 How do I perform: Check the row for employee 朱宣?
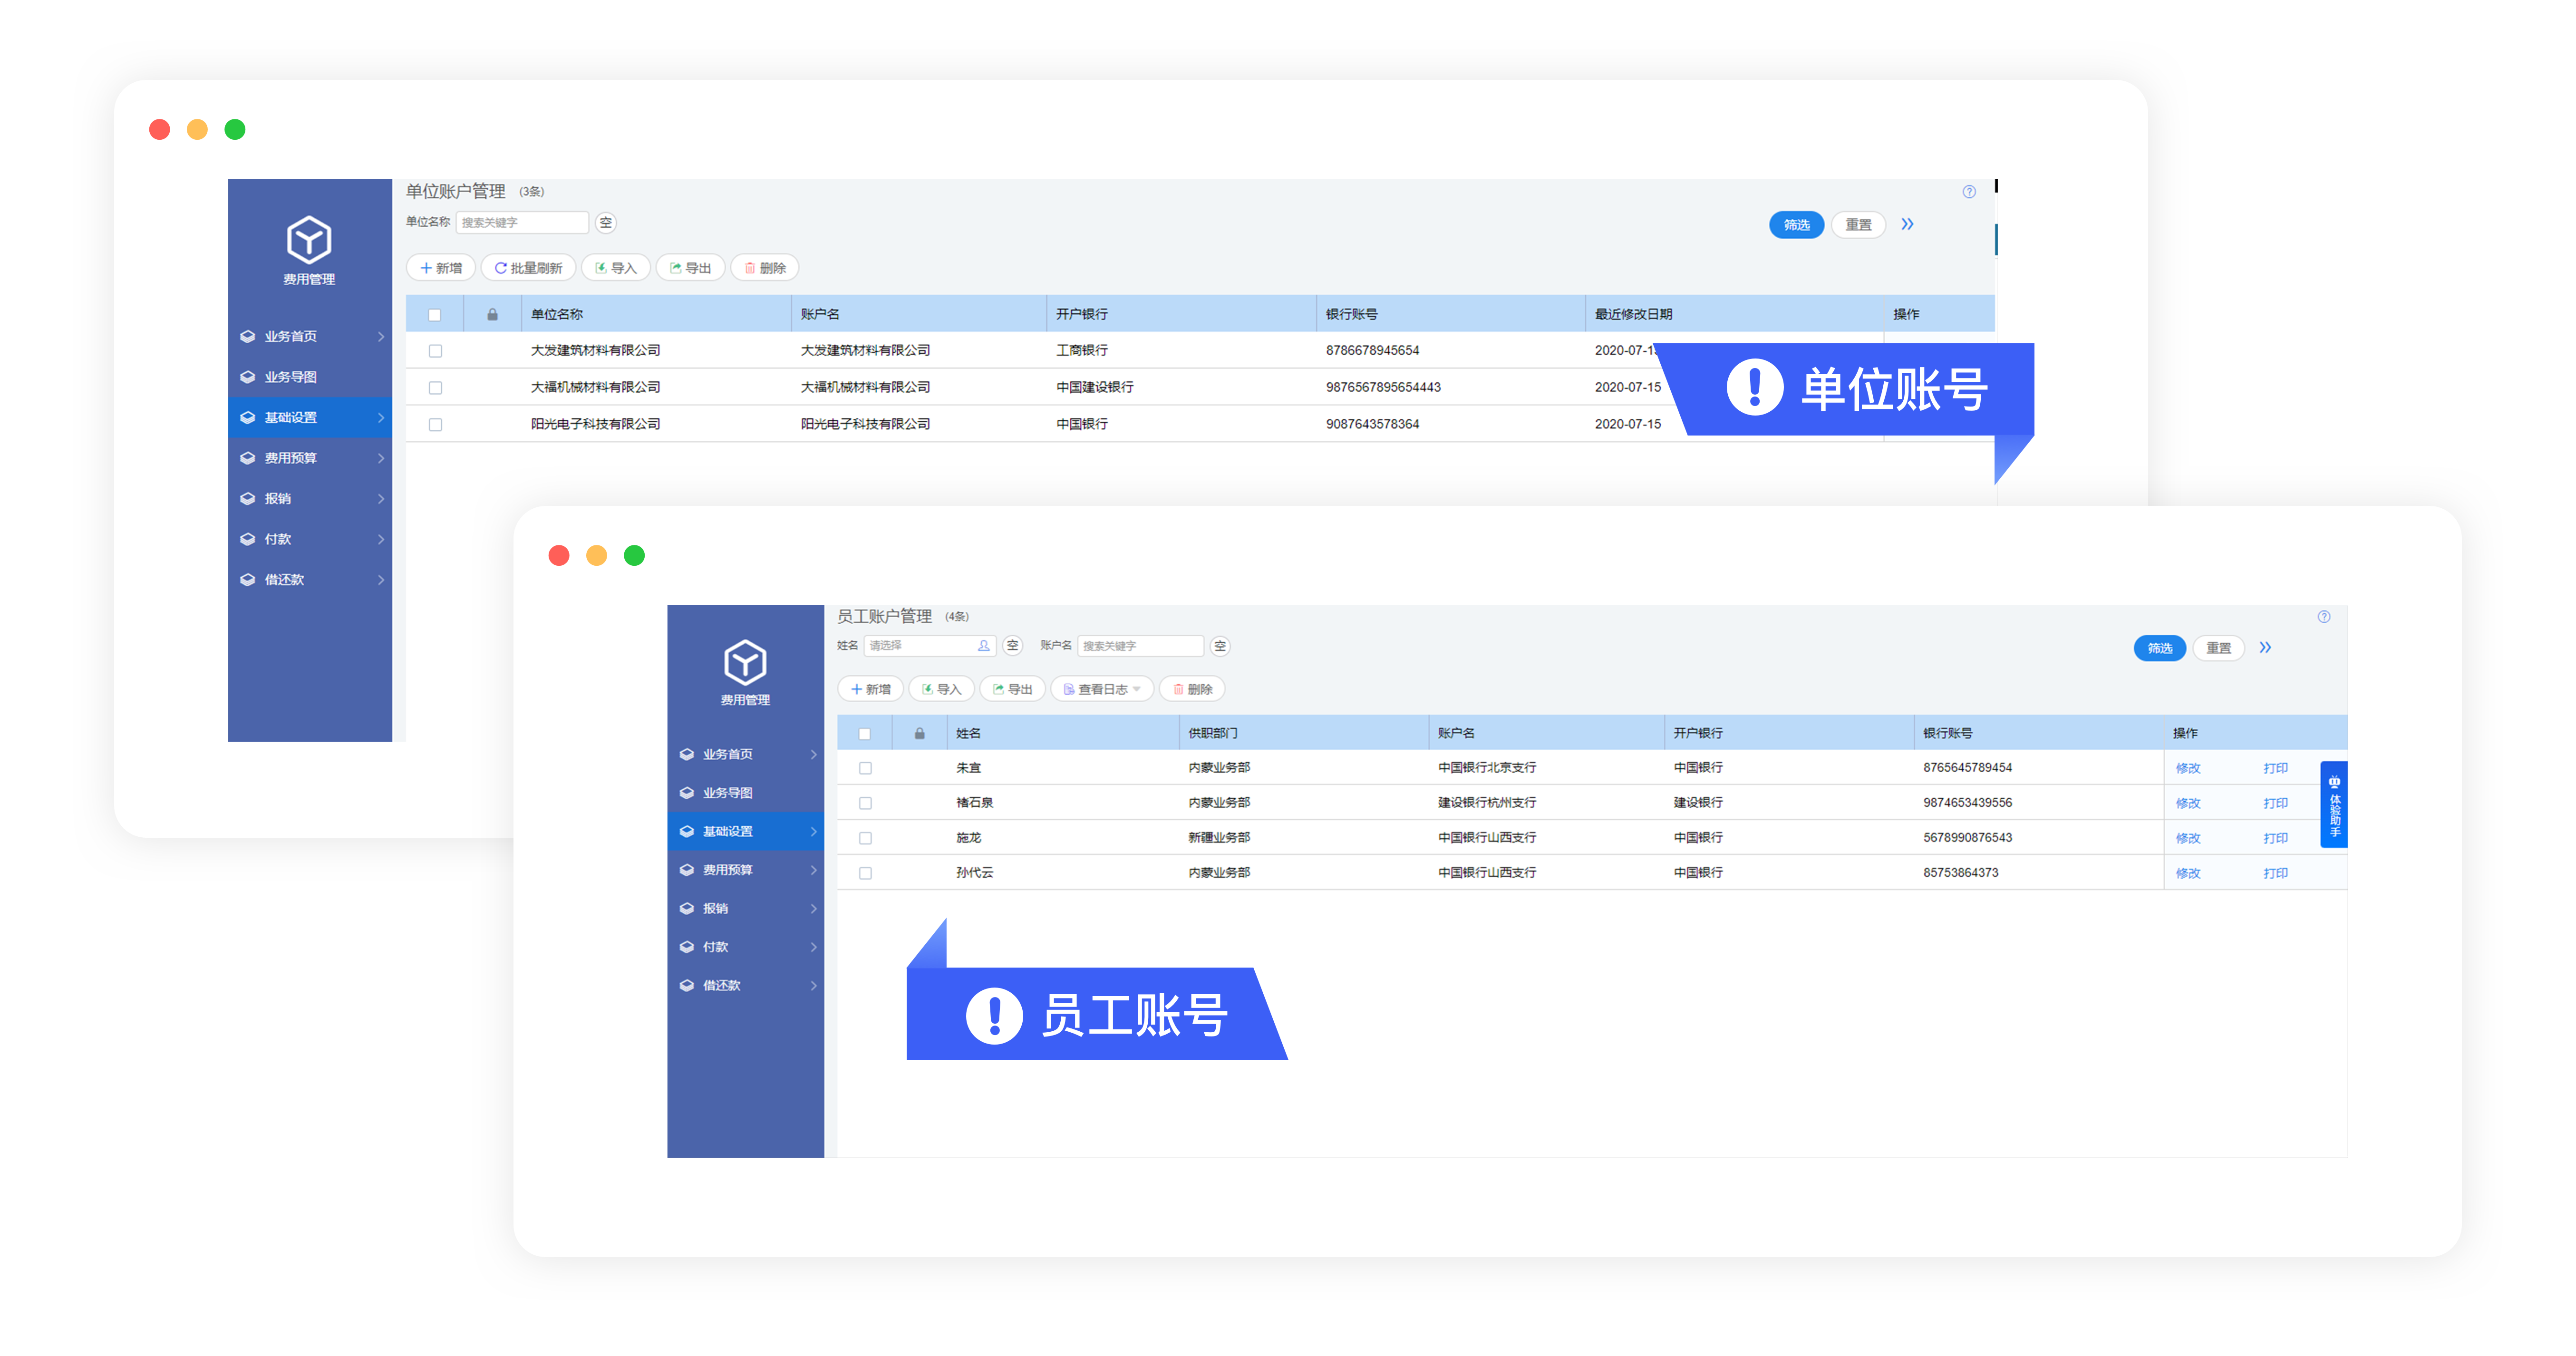coord(865,769)
